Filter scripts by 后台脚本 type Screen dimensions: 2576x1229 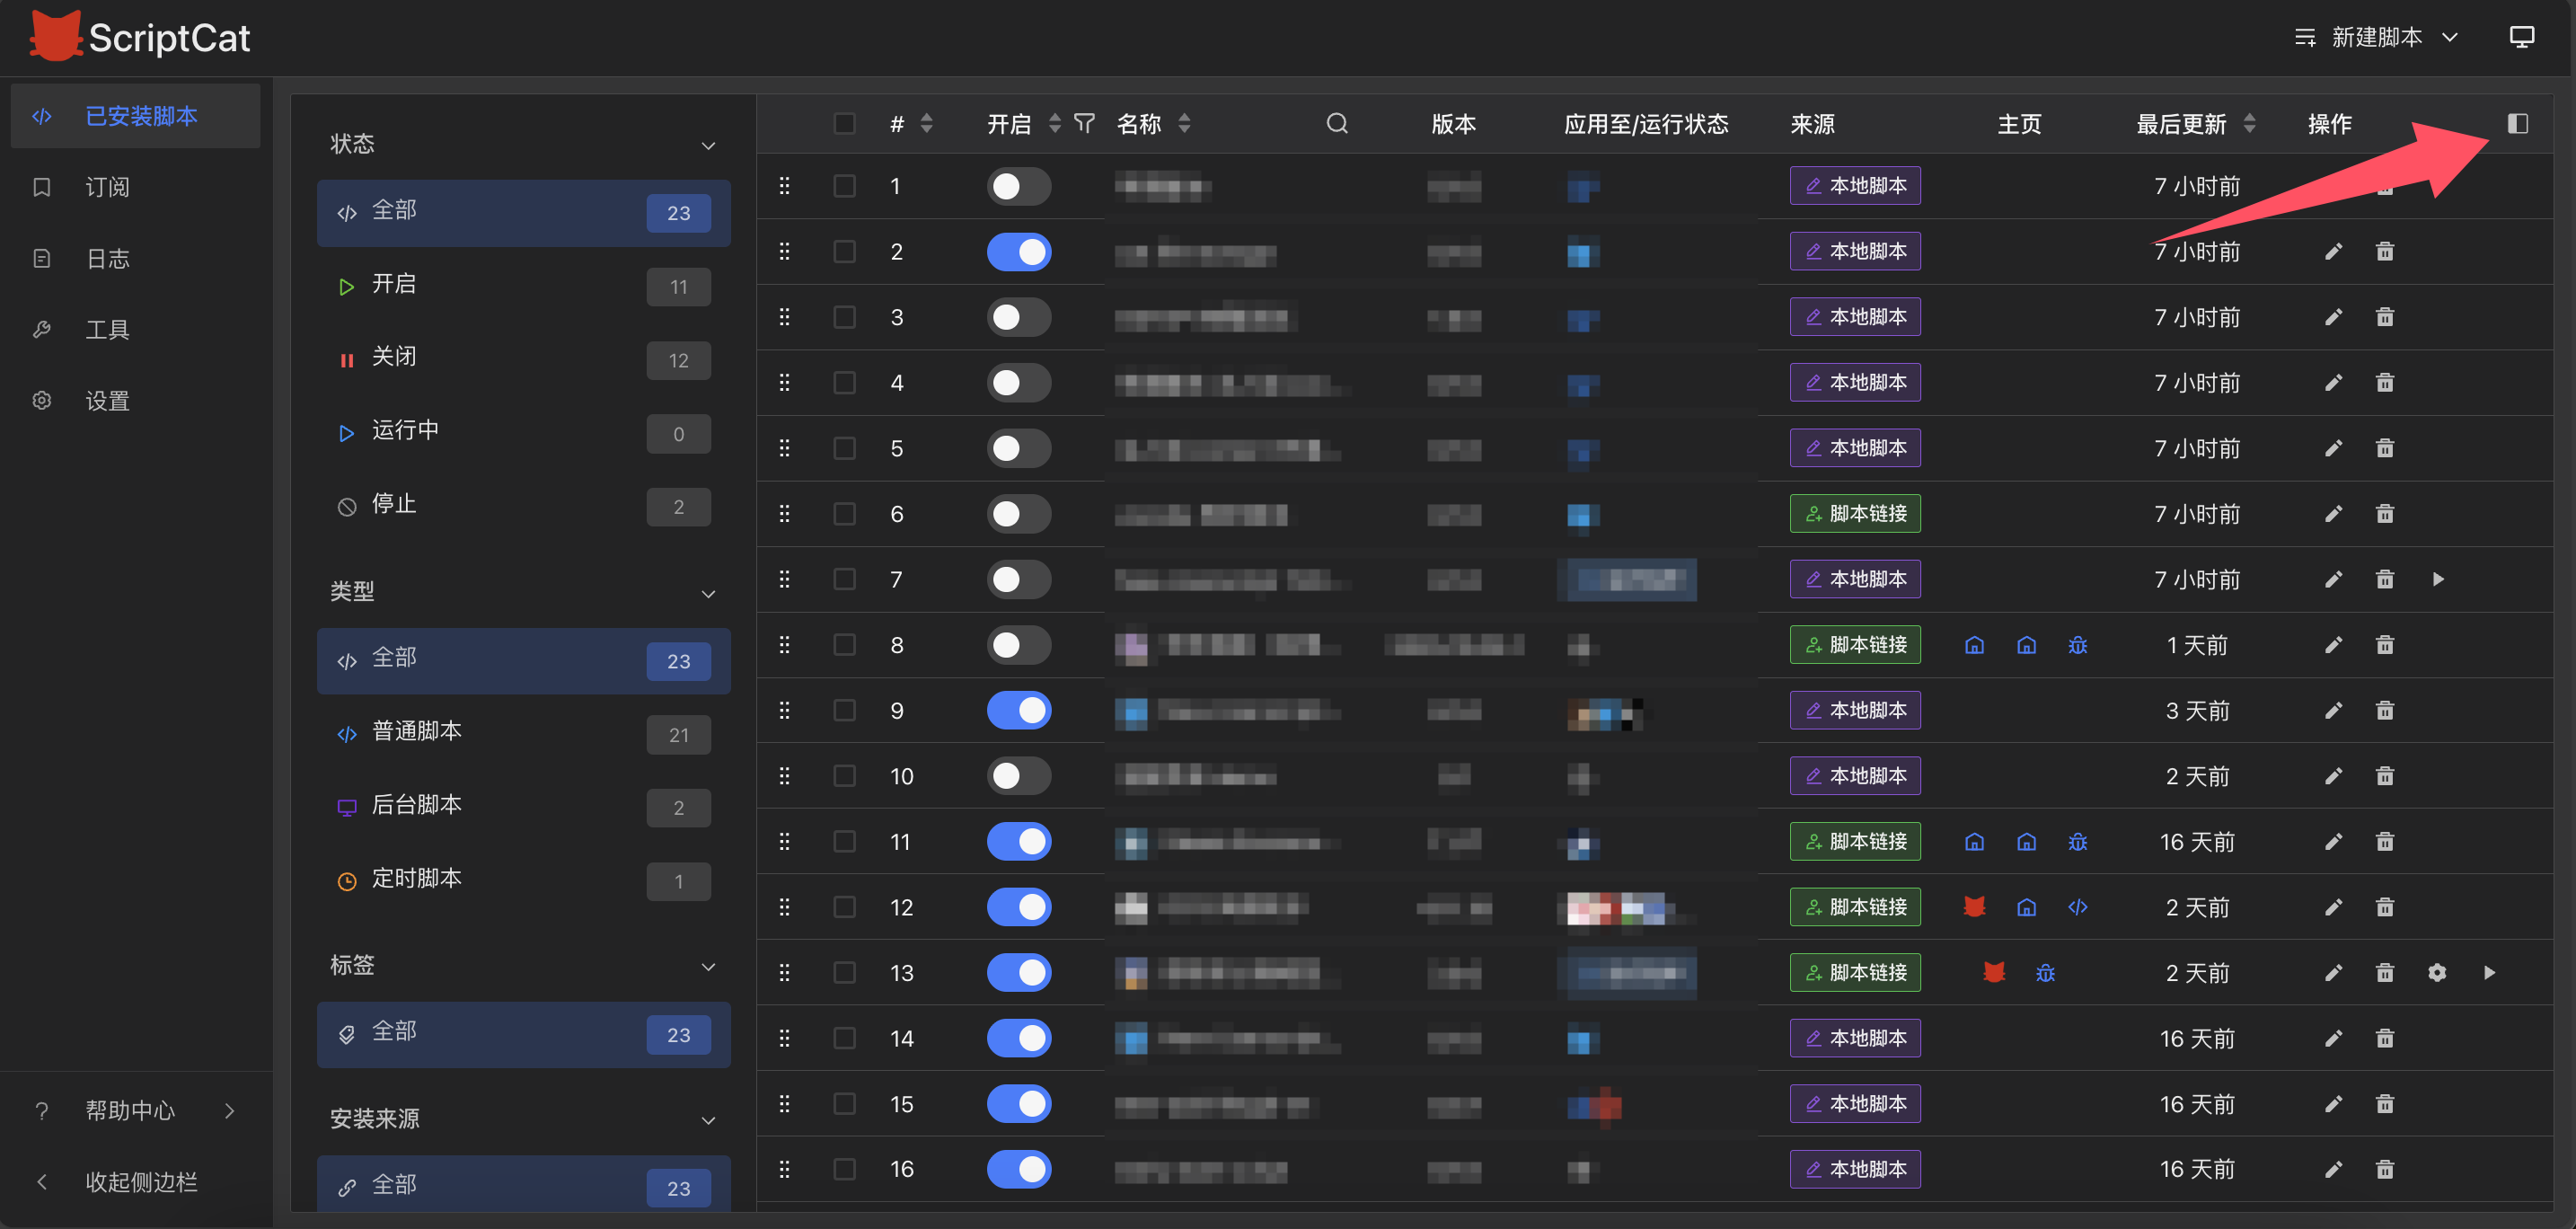pos(417,805)
